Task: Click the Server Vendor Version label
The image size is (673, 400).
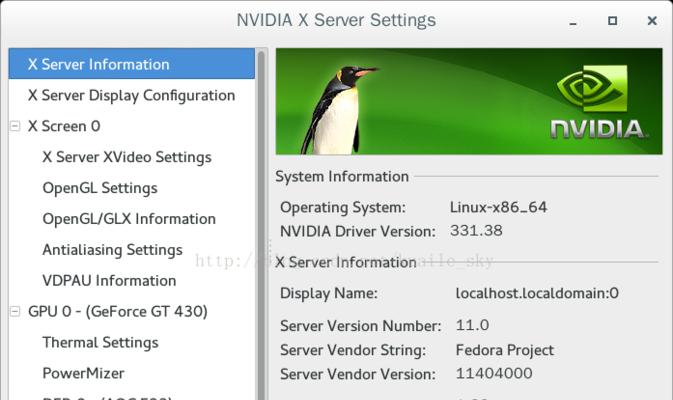Action: point(358,374)
